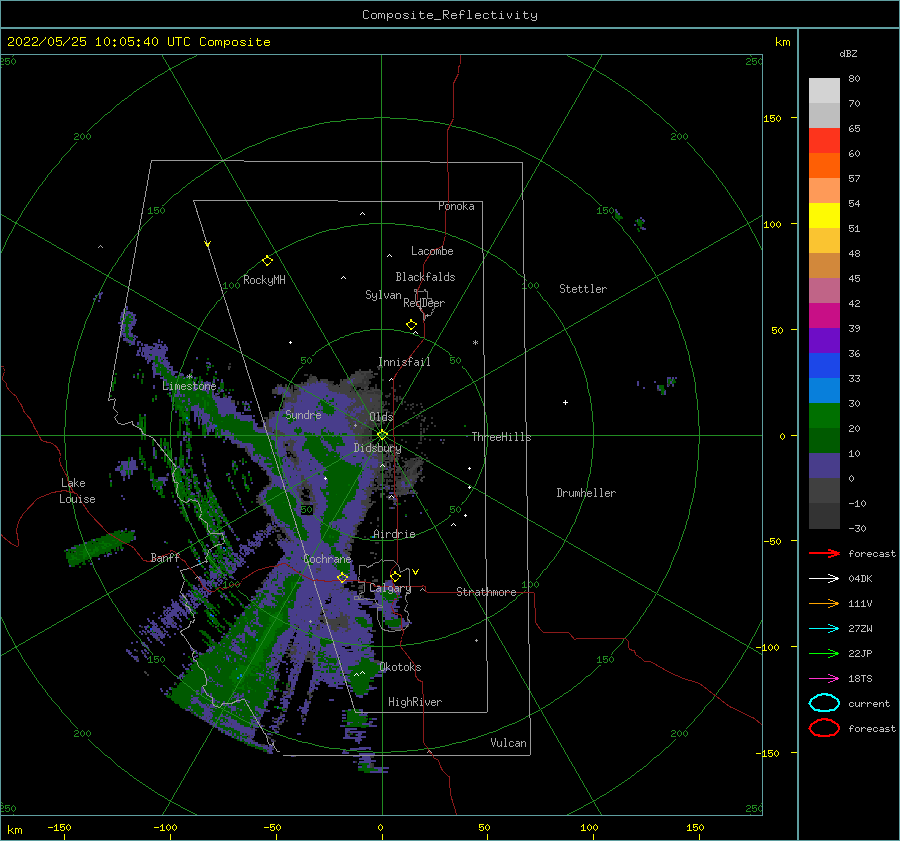Viewport: 900px width, 841px height.
Task: Click the yellow diamond marker near RockyMH
Action: 267,261
